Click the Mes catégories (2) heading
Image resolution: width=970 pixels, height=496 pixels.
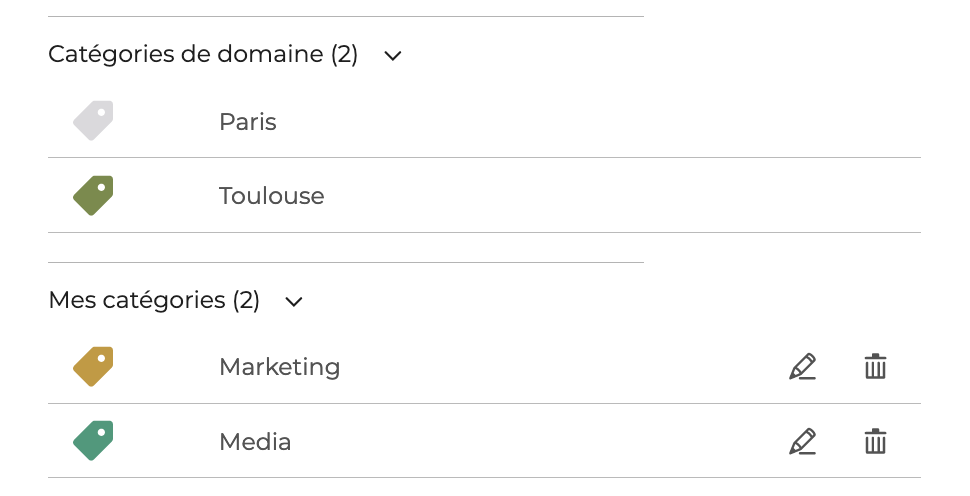coord(154,300)
